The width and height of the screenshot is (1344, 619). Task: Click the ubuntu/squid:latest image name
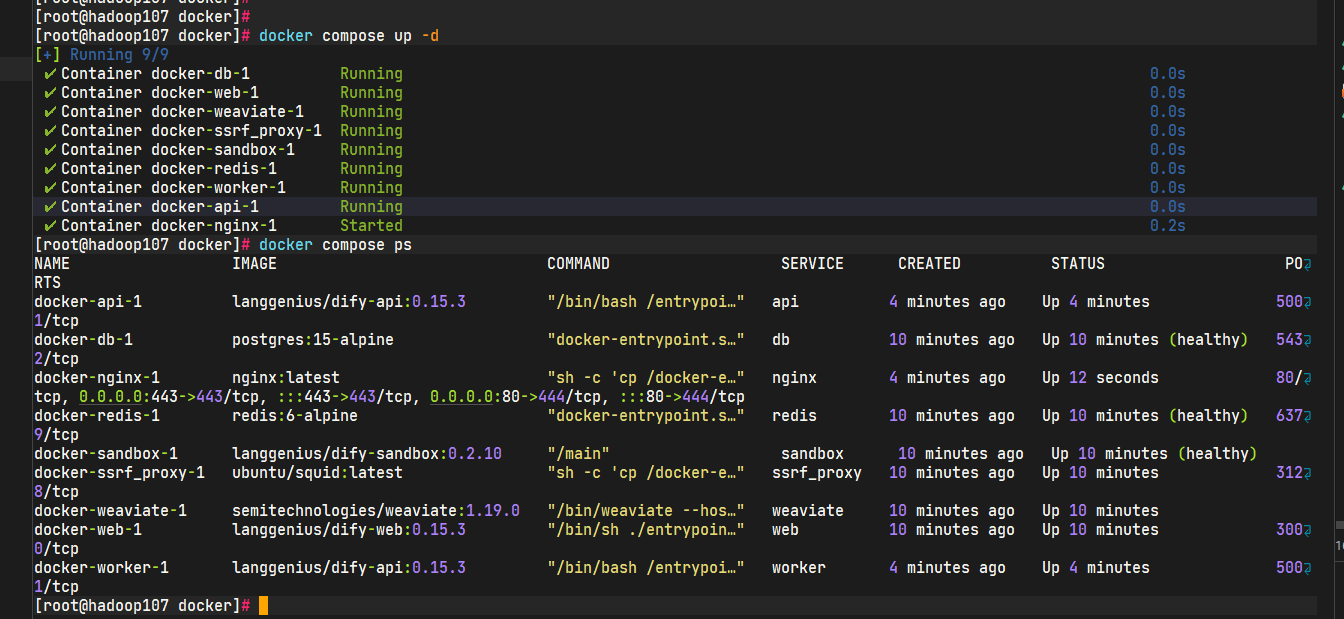point(317,473)
